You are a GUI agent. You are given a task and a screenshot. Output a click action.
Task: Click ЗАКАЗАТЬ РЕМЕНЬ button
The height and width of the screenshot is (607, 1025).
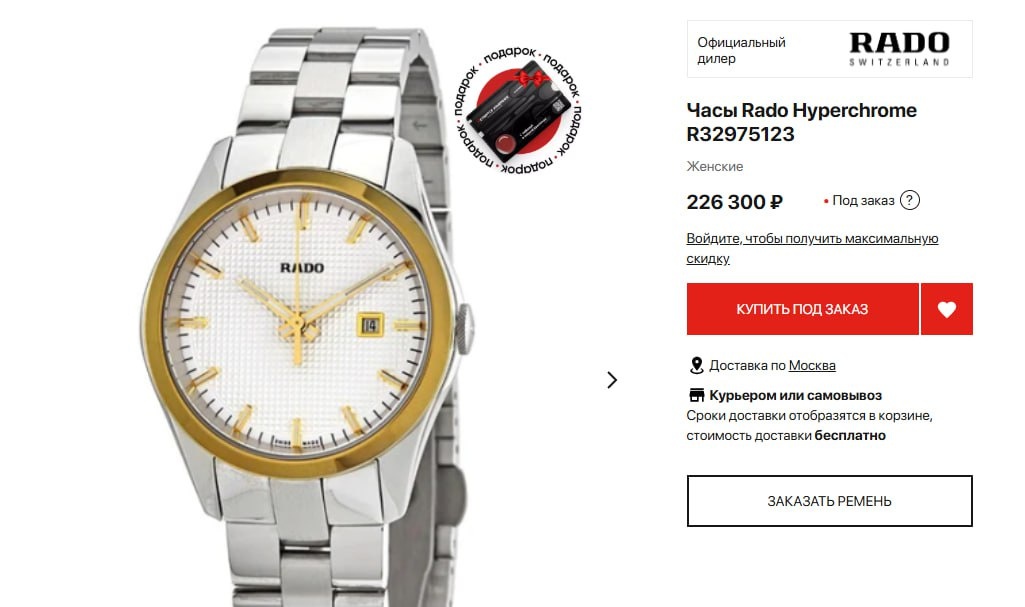pyautogui.click(x=830, y=501)
